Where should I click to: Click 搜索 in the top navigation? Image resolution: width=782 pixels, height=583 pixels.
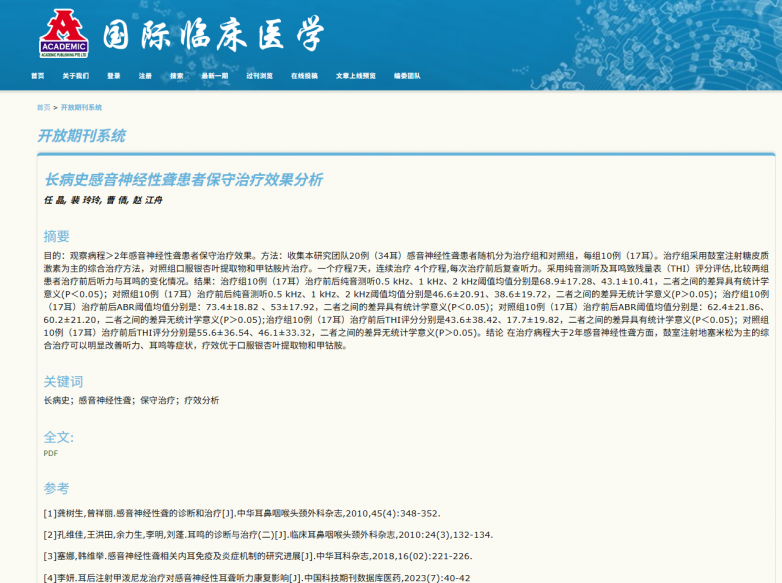177,76
